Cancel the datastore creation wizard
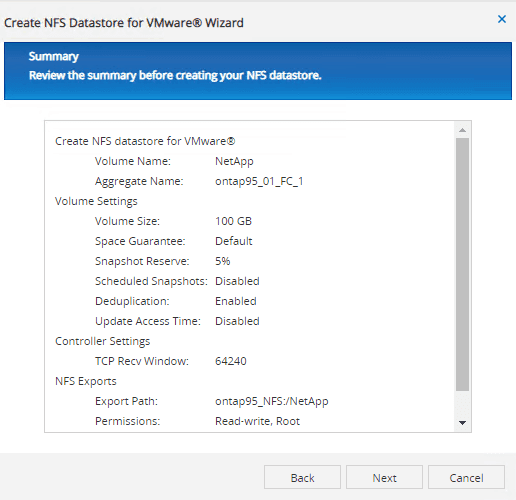 (x=466, y=477)
